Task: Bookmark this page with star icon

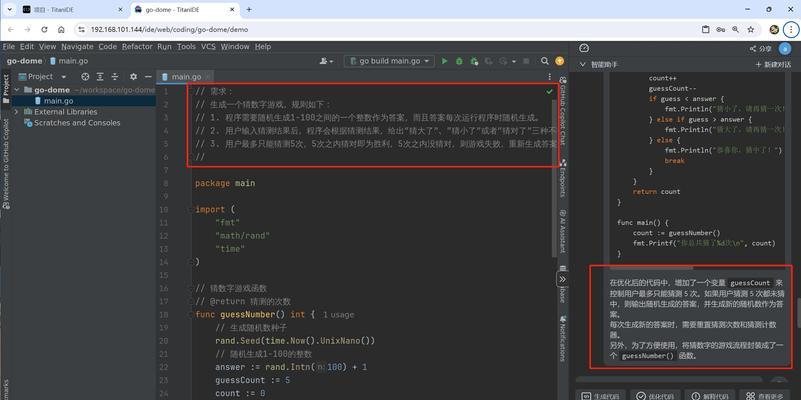Action: point(750,30)
